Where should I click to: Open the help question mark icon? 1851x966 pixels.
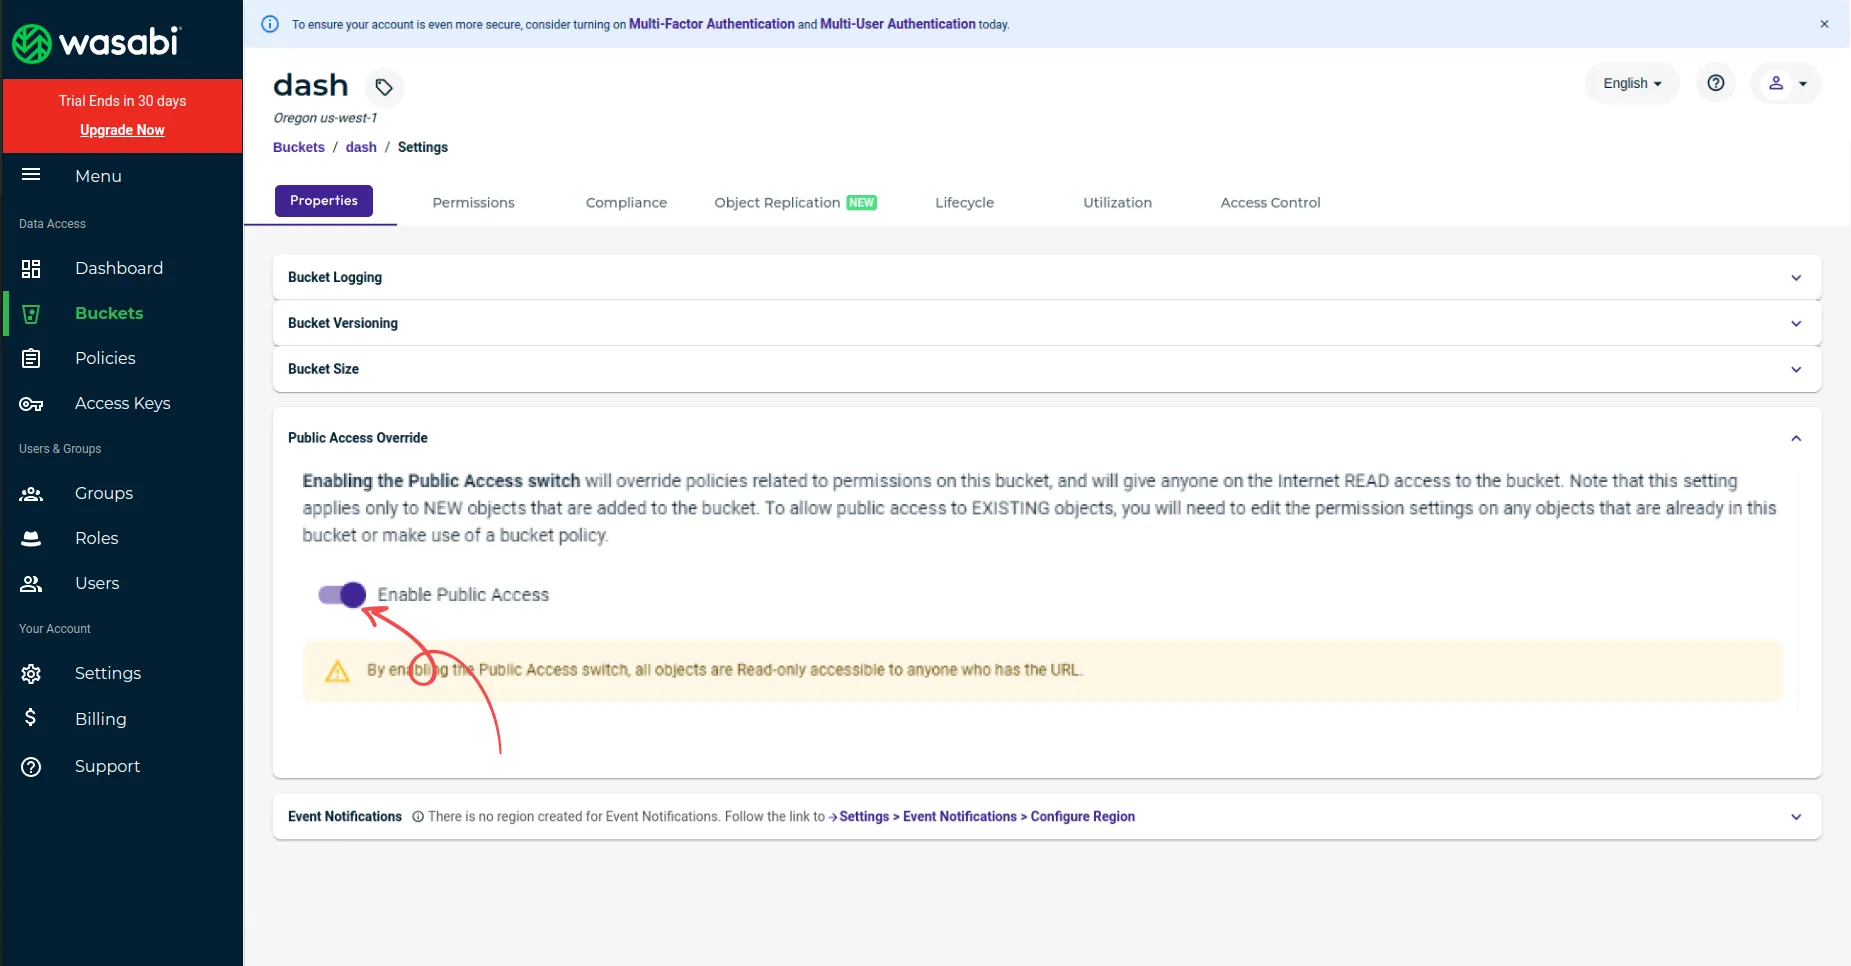(1716, 83)
